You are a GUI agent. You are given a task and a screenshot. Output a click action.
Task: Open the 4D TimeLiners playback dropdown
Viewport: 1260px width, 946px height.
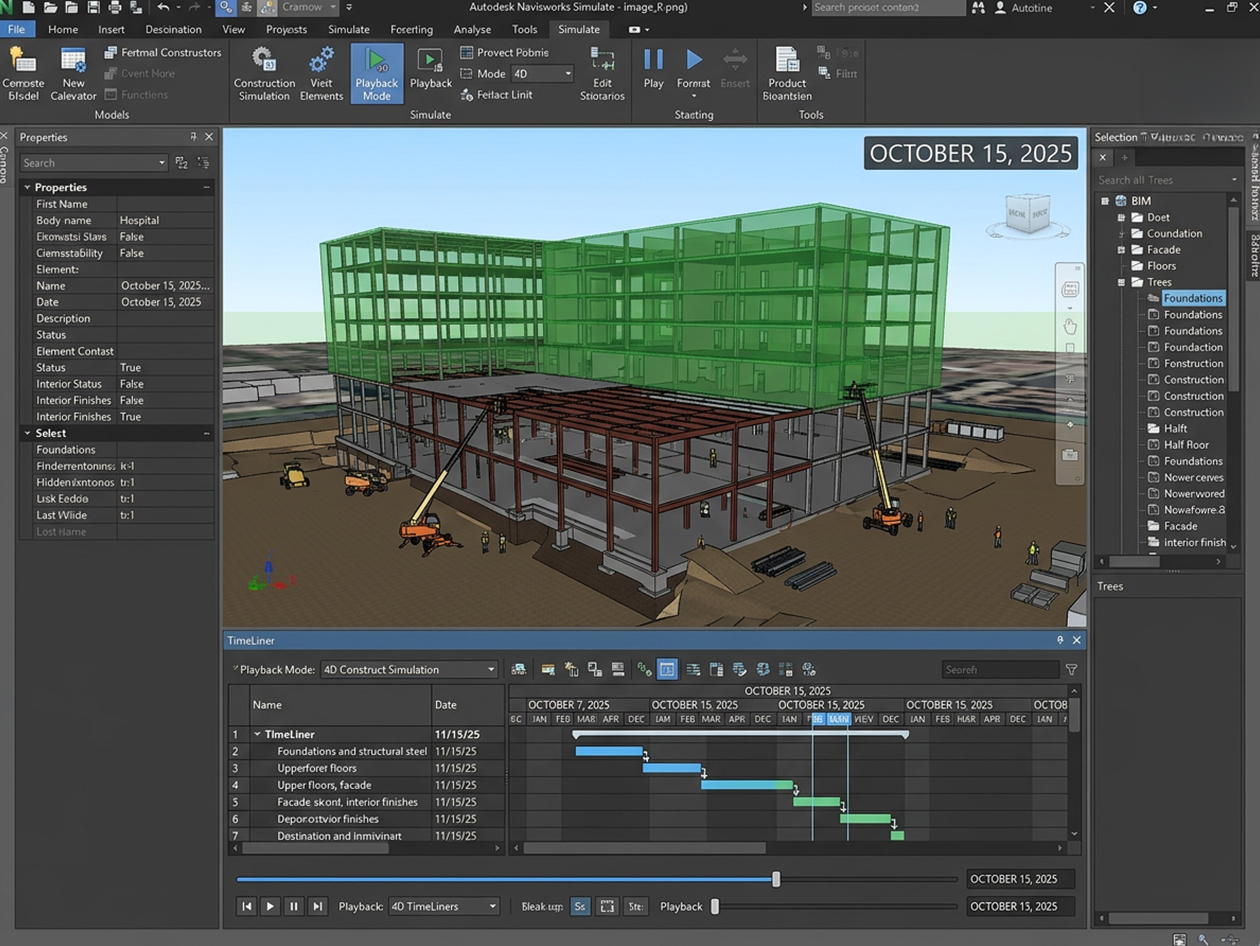(444, 906)
